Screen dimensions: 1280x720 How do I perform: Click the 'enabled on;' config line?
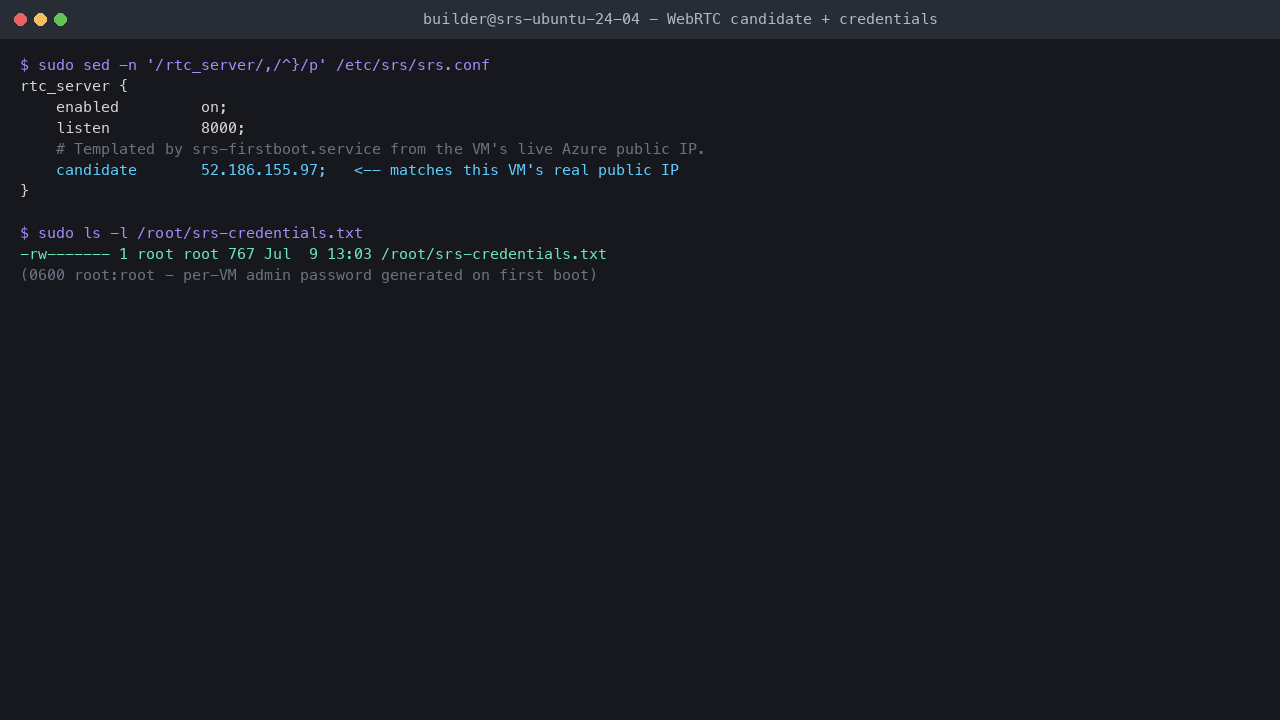point(142,107)
